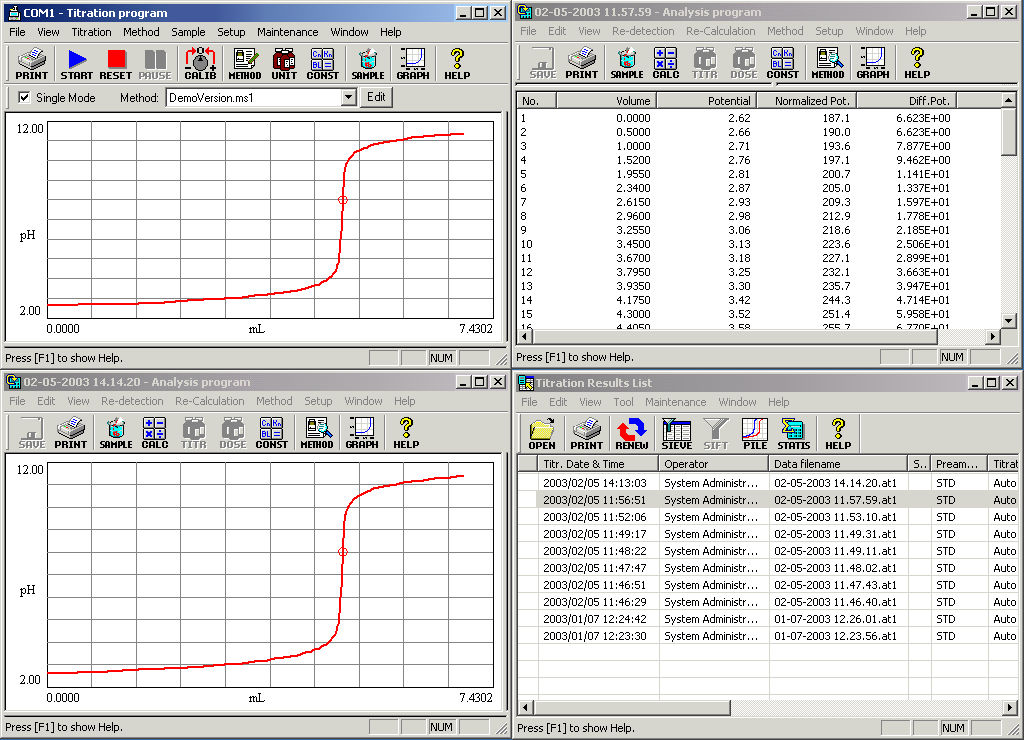The height and width of the screenshot is (740, 1024).
Task: Open Maintenance menu in Titration program
Action: tap(287, 32)
